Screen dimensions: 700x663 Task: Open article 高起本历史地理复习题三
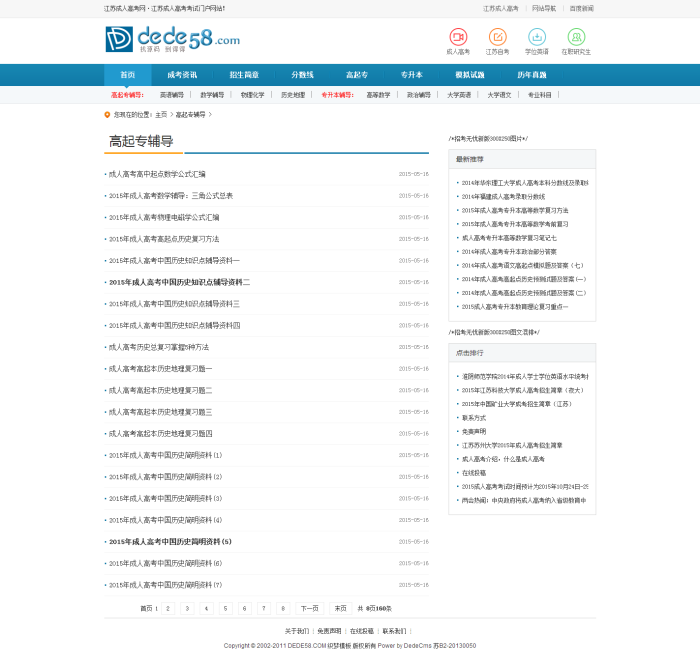161,412
